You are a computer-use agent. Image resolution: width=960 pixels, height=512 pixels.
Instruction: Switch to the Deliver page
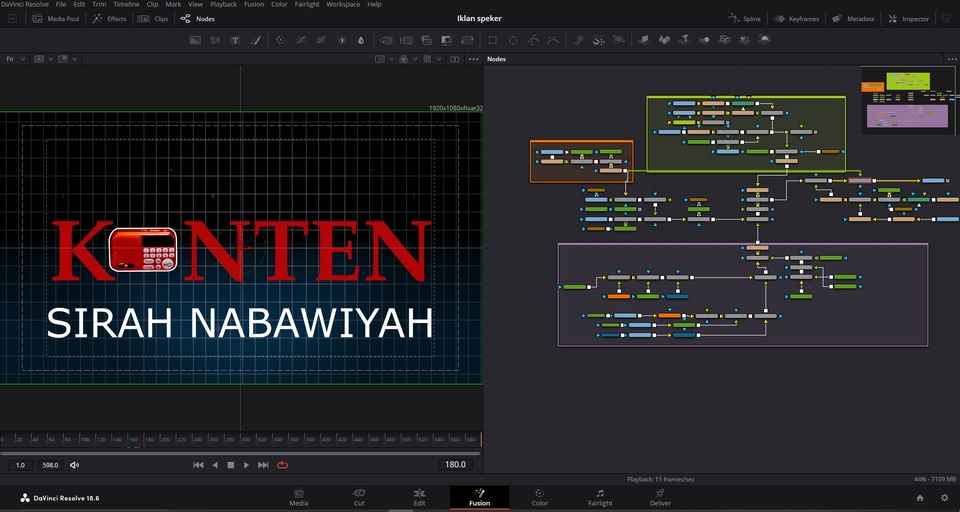[660, 497]
